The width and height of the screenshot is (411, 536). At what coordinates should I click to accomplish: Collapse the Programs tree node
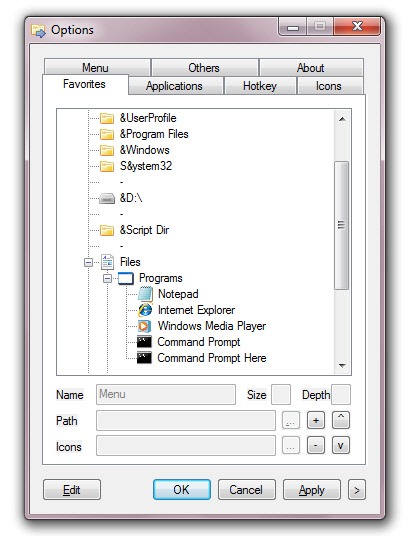point(107,278)
